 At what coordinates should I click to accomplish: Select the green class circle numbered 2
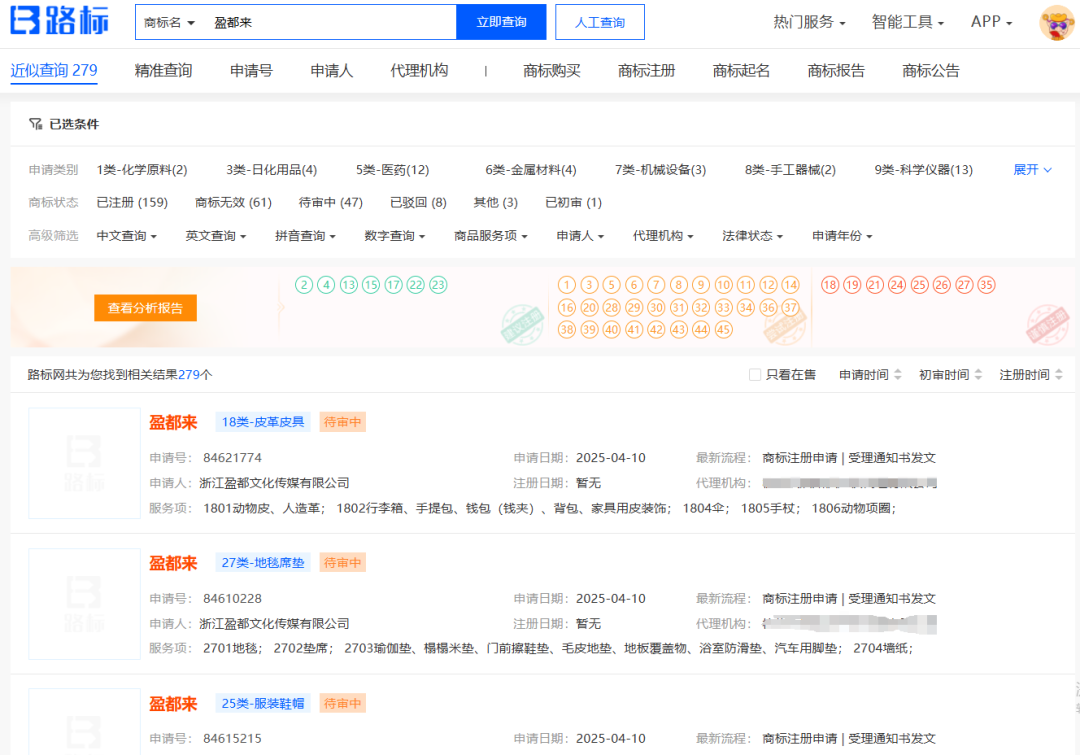pos(304,285)
